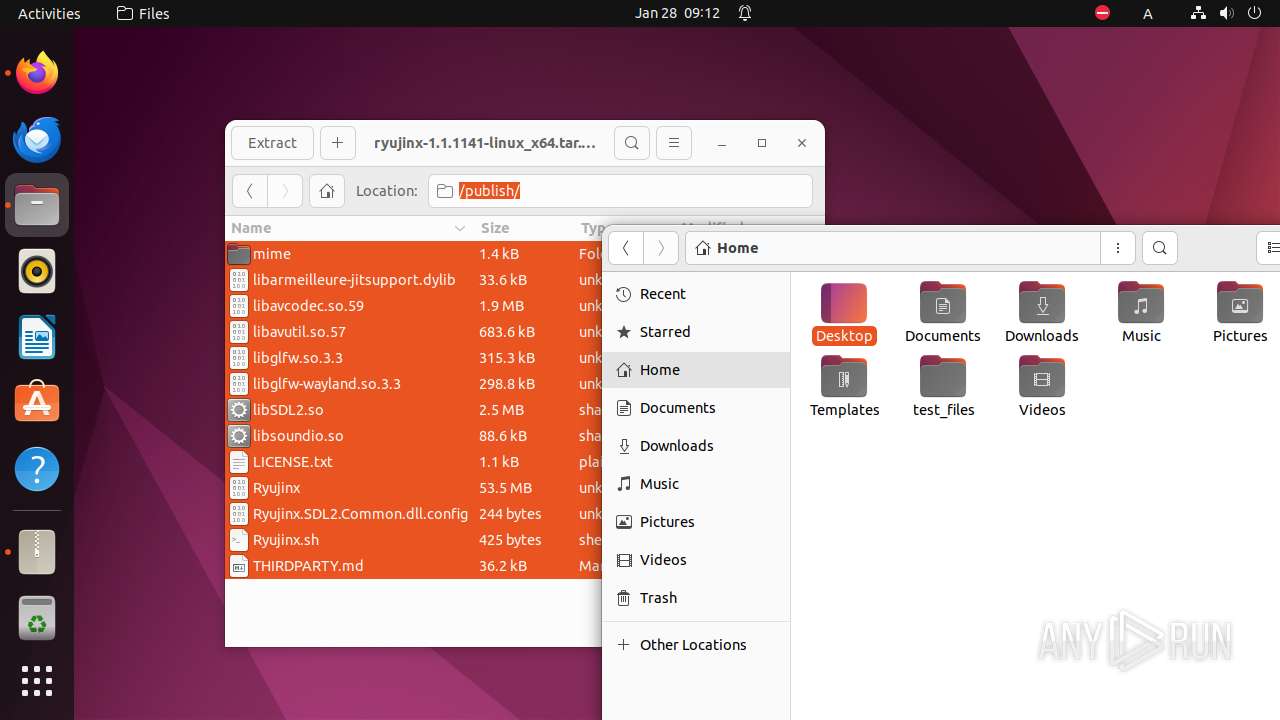Screen dimensions: 1280x720
Task: Open Other Locations in sidebar
Action: [696, 645]
